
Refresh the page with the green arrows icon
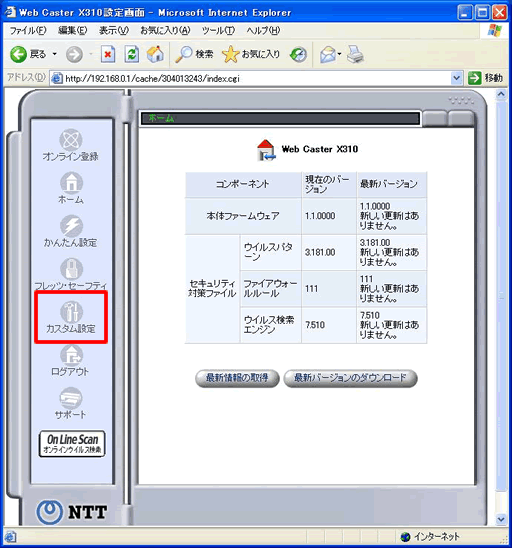click(x=132, y=55)
